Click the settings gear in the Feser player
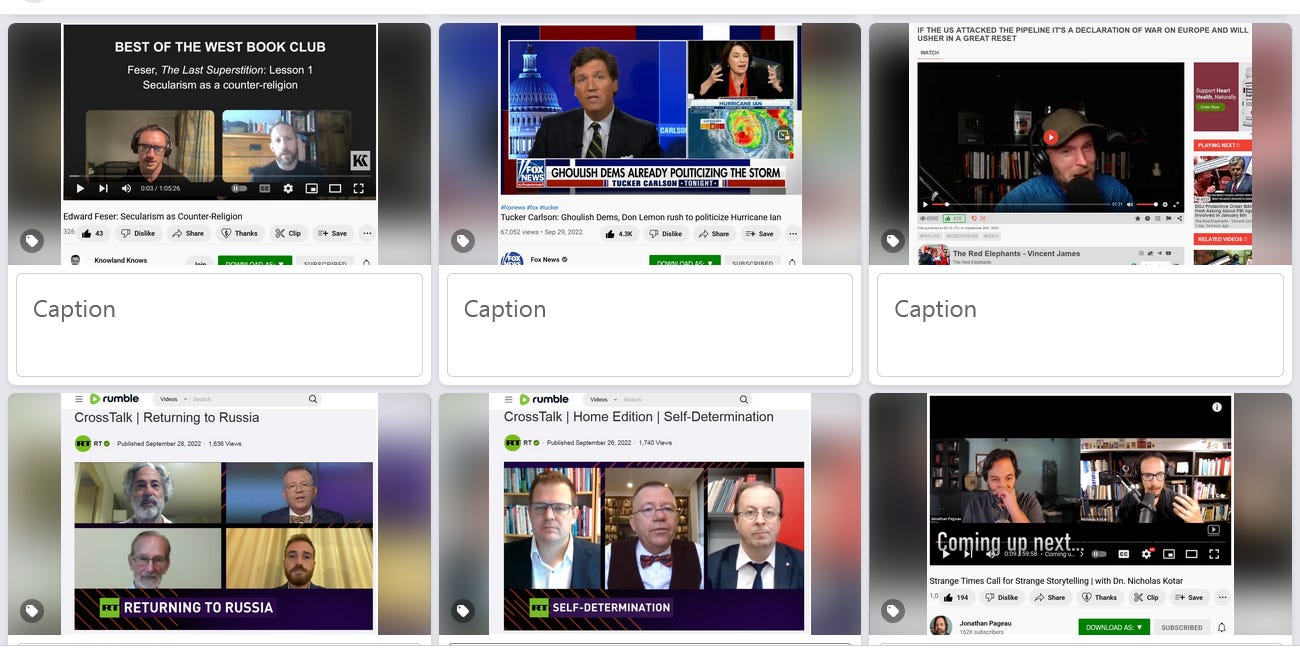Viewport: 1300px width, 657px height. click(x=288, y=188)
